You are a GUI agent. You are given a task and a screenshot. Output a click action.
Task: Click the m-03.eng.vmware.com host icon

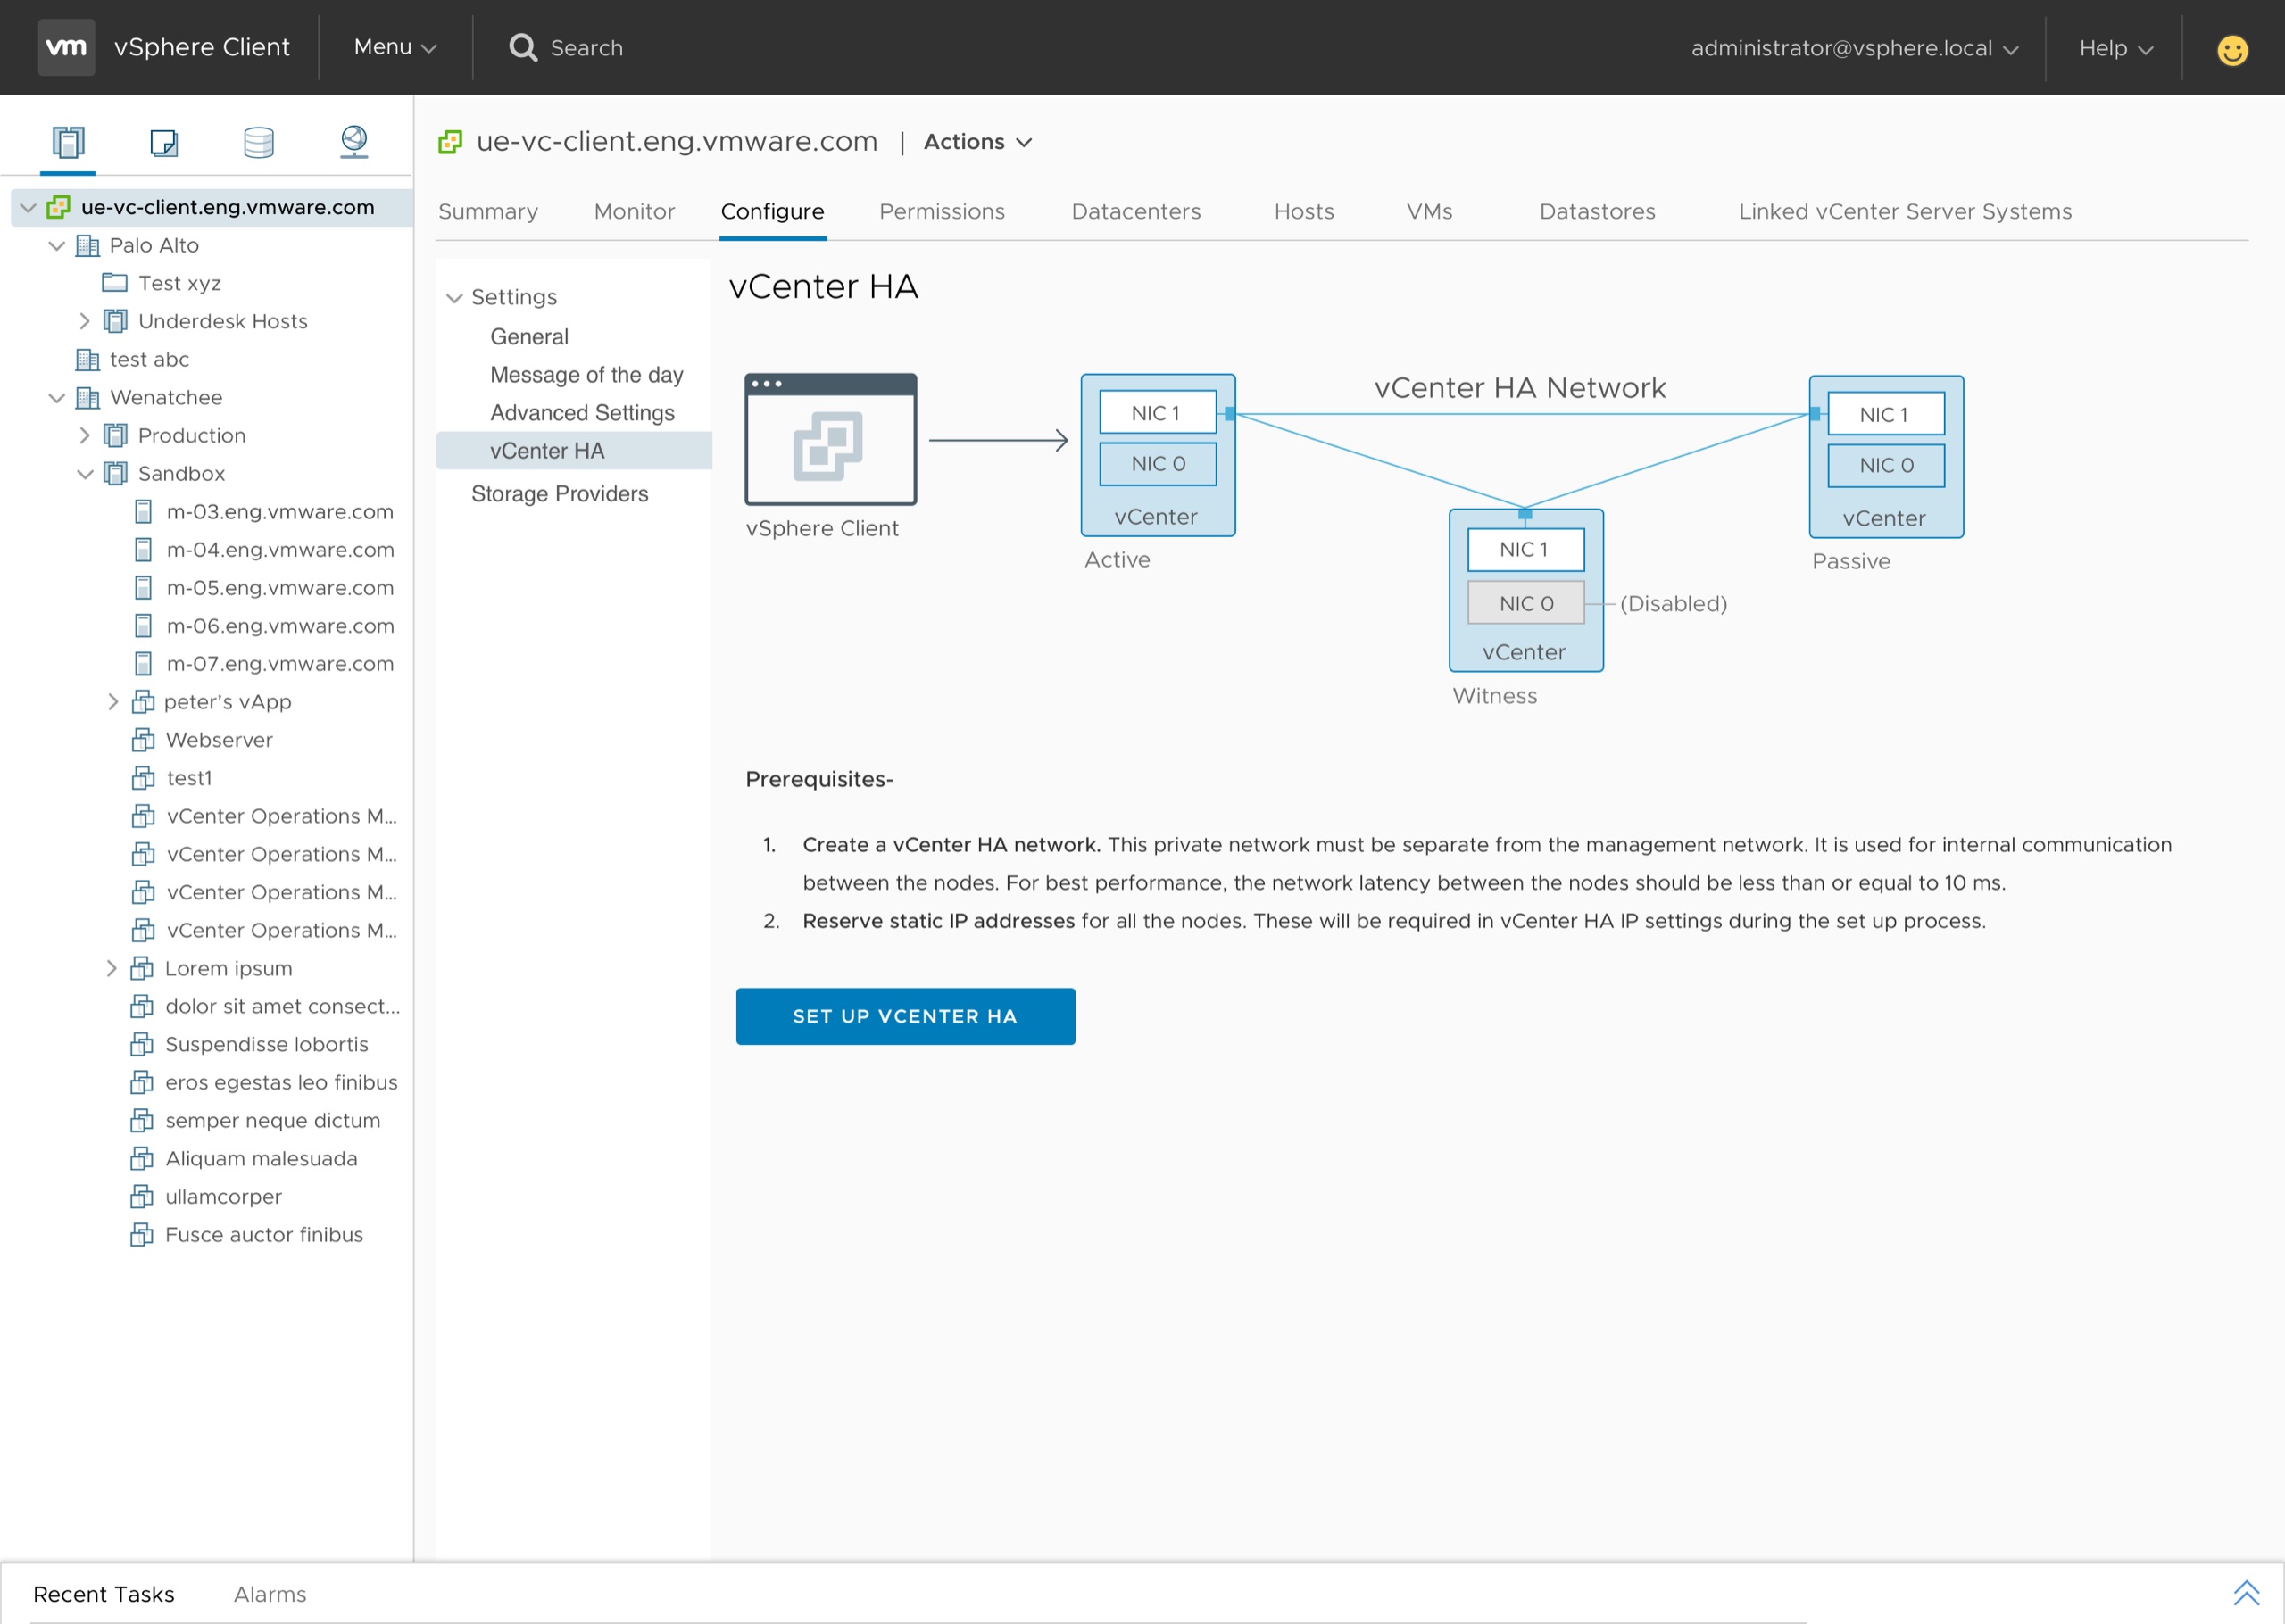pos(143,512)
